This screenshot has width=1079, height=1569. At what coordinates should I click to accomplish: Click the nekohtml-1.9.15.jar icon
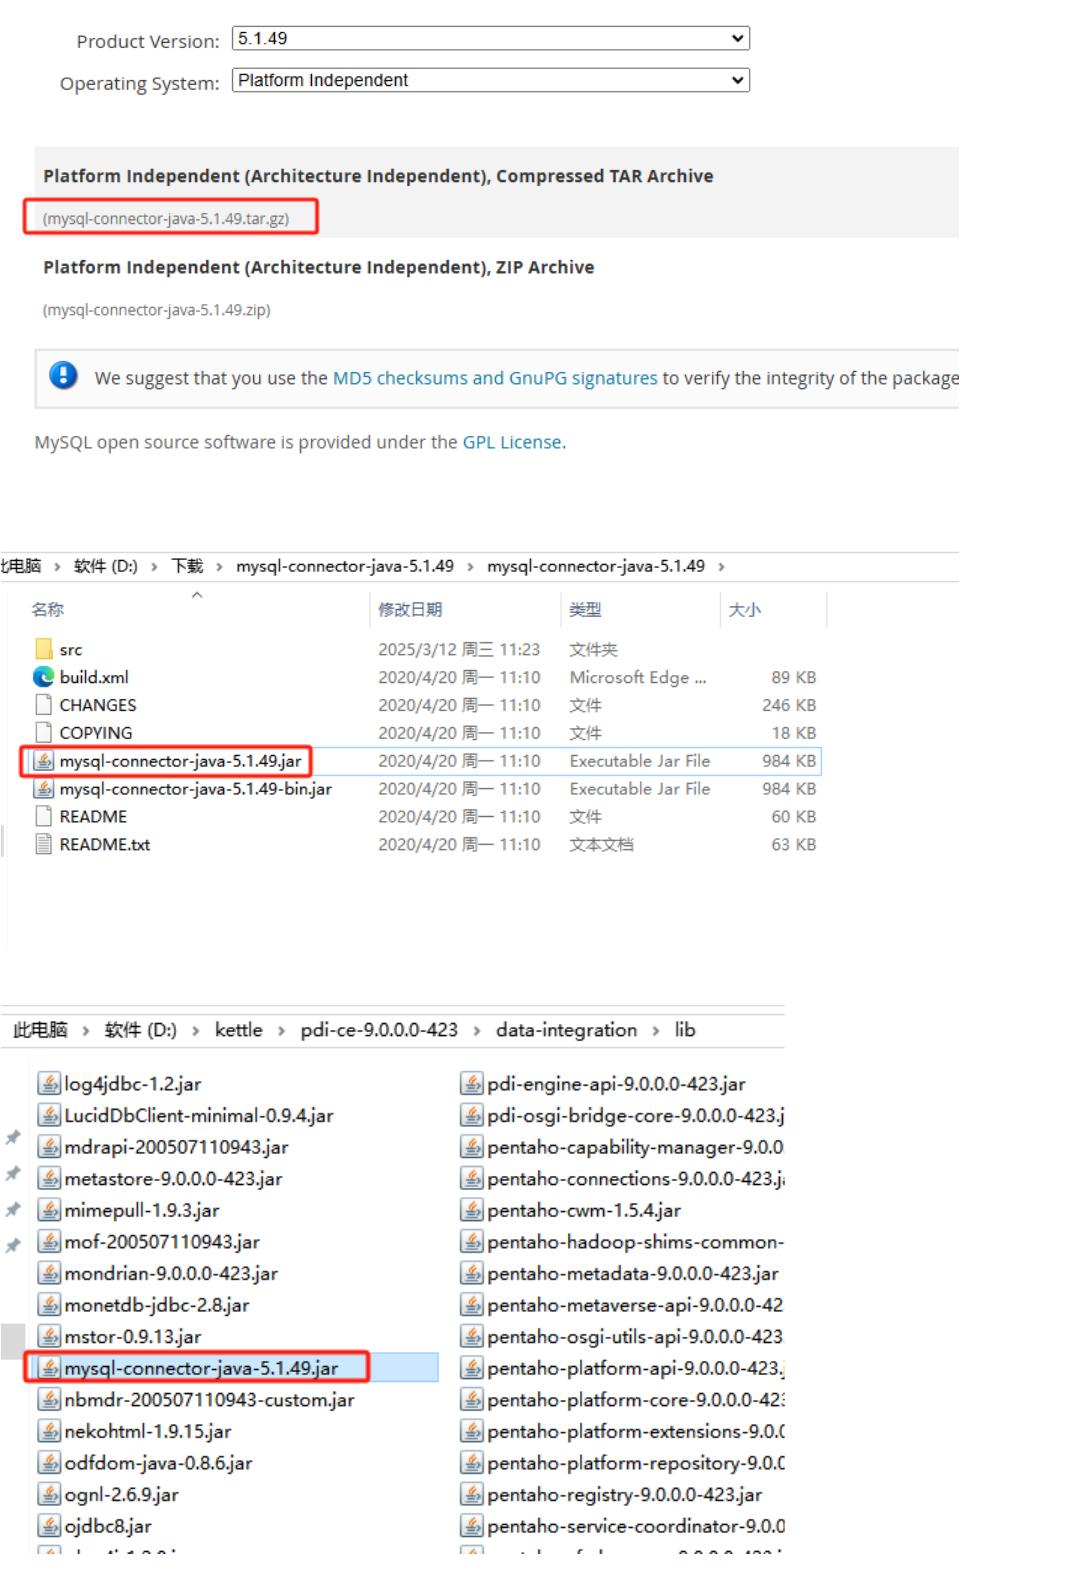tap(49, 1431)
